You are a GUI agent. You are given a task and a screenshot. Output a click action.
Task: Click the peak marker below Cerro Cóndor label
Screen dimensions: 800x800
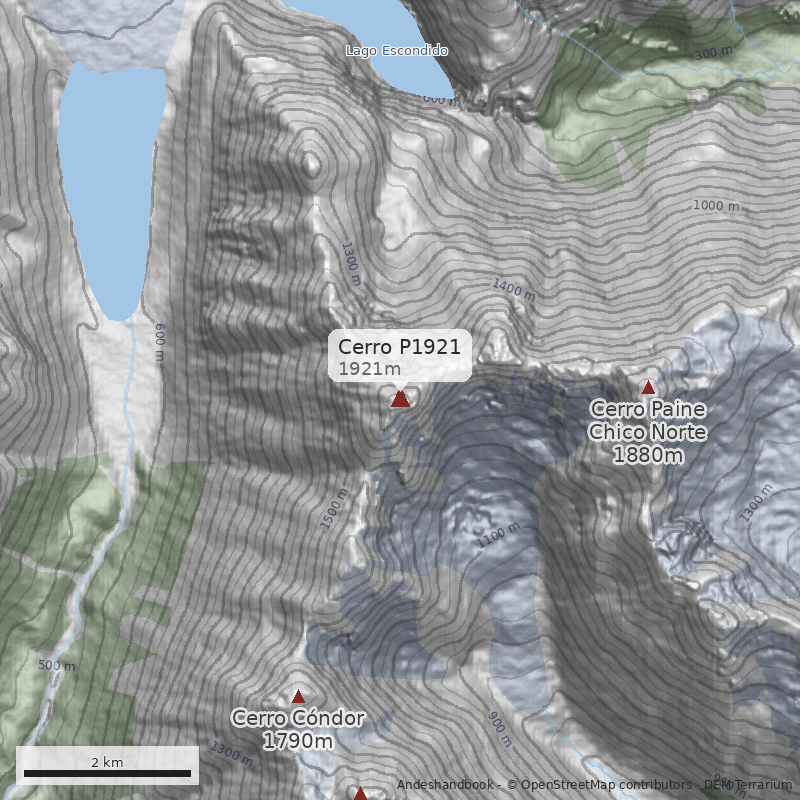pos(360,793)
